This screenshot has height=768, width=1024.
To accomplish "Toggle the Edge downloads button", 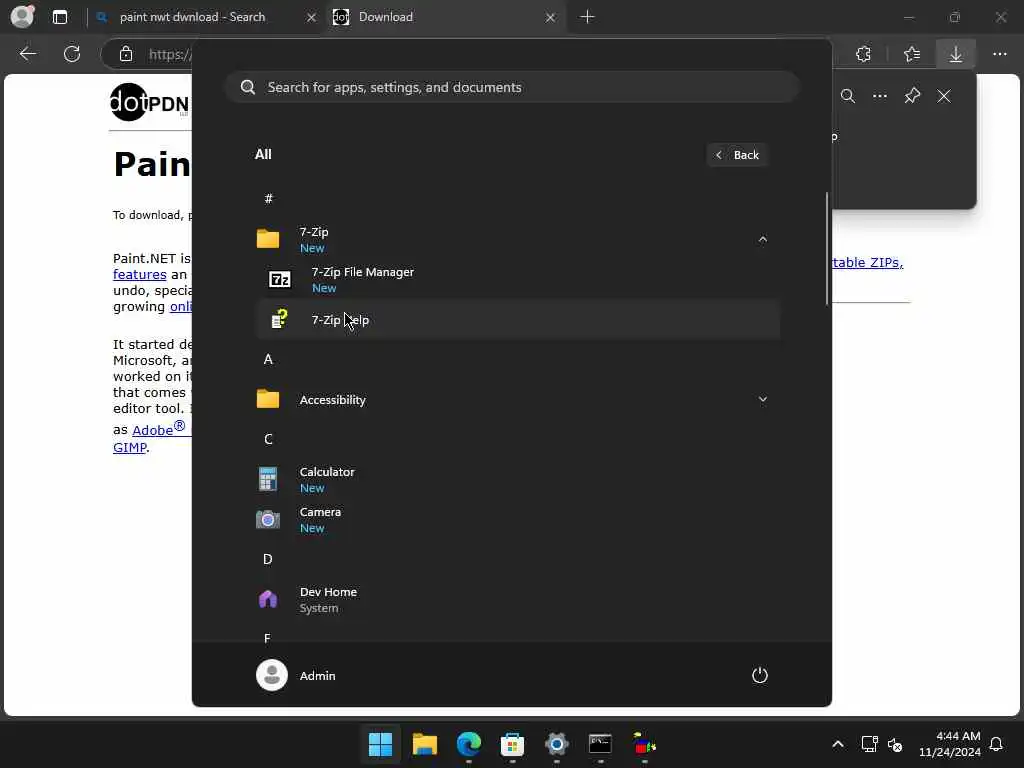I will [x=955, y=54].
